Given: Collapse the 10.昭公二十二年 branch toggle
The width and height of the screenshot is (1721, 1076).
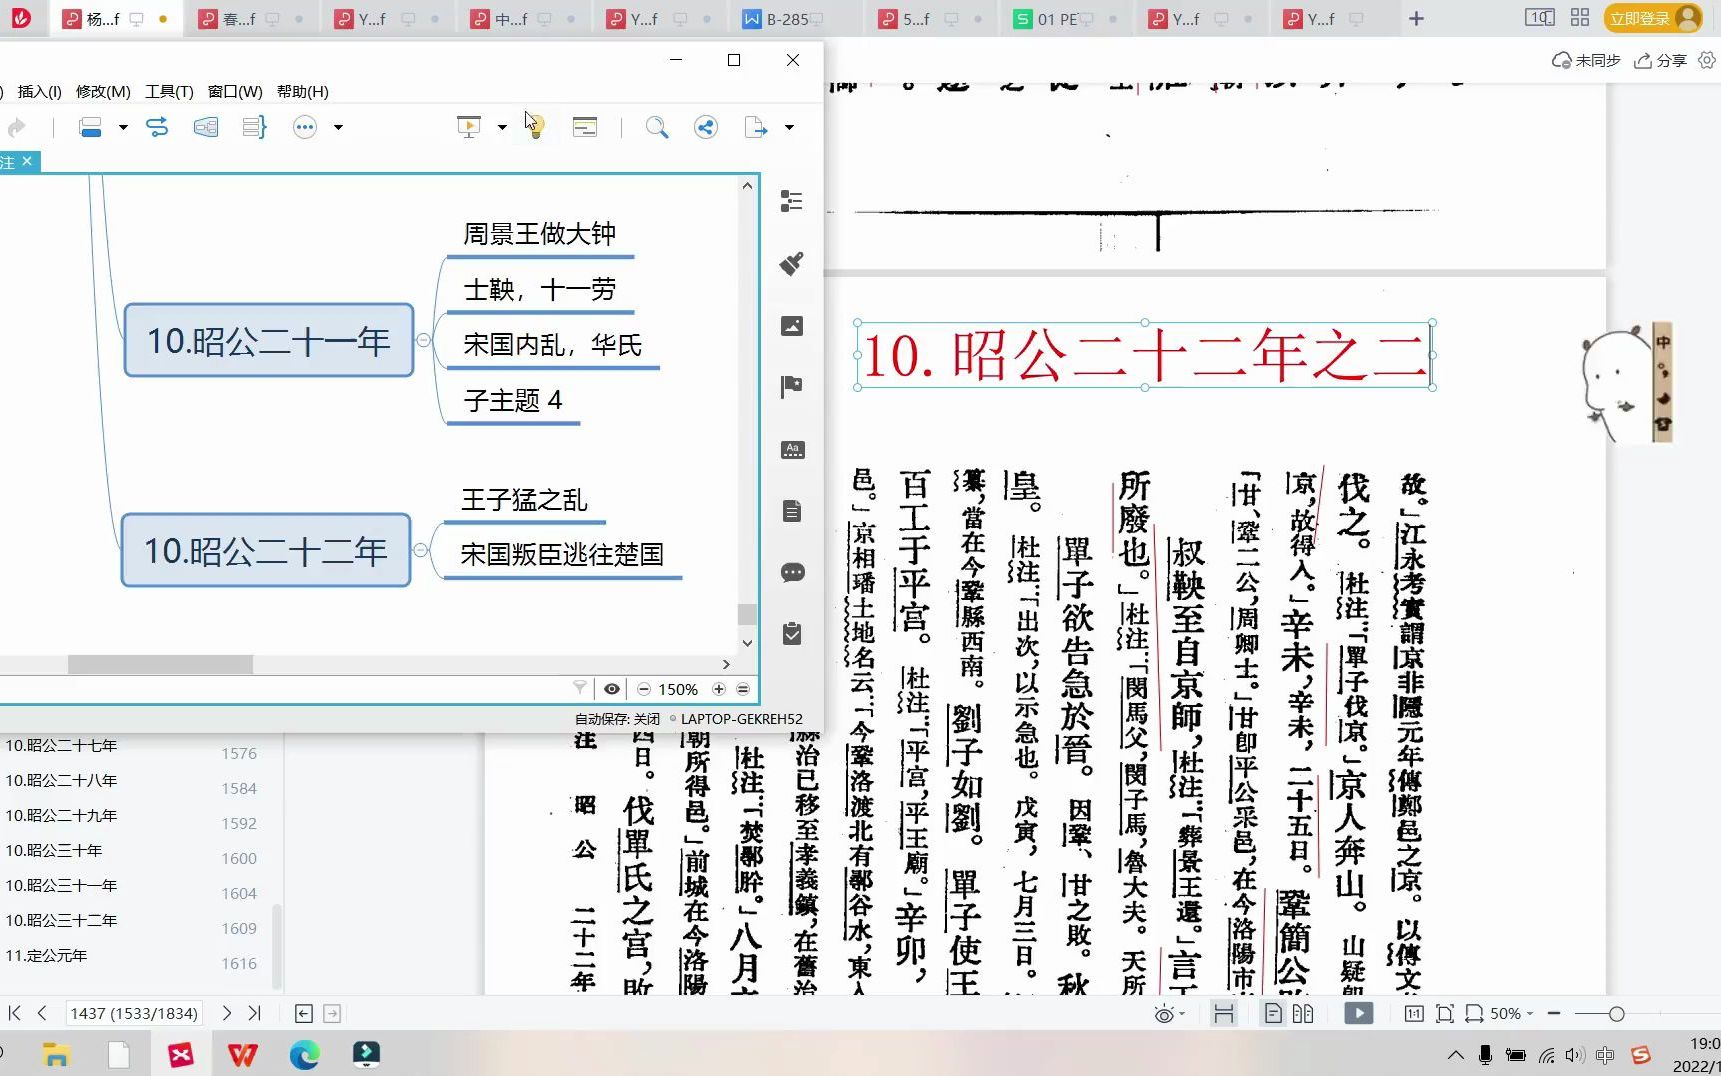Looking at the screenshot, I should click(421, 550).
